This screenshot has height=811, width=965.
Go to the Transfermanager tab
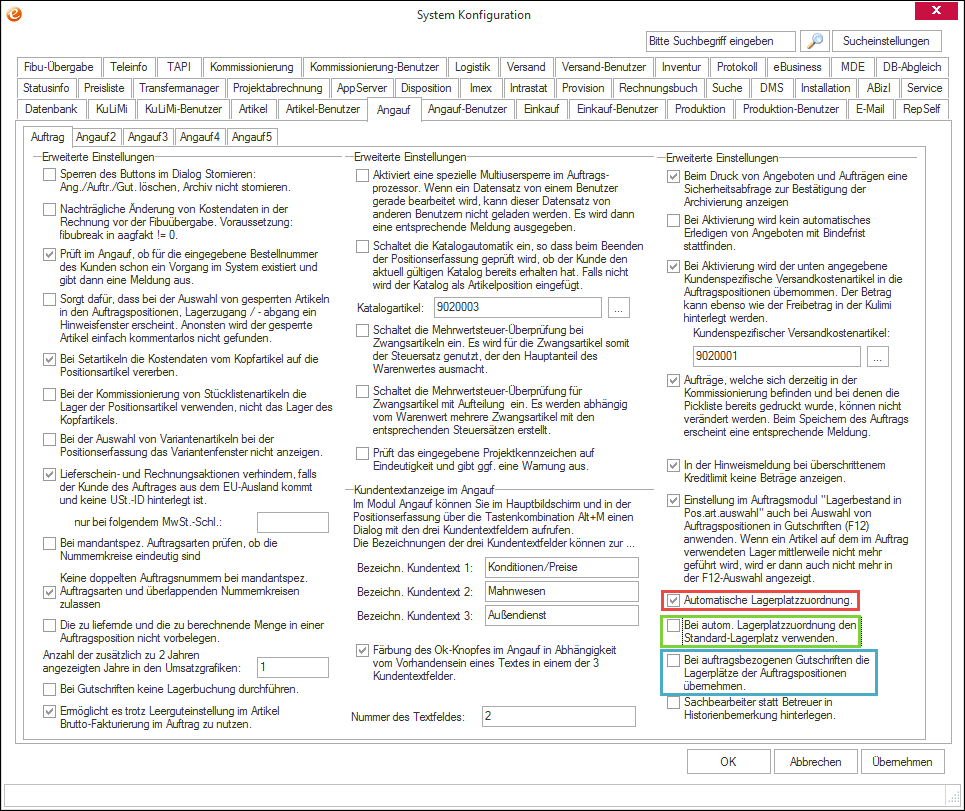pyautogui.click(x=179, y=88)
